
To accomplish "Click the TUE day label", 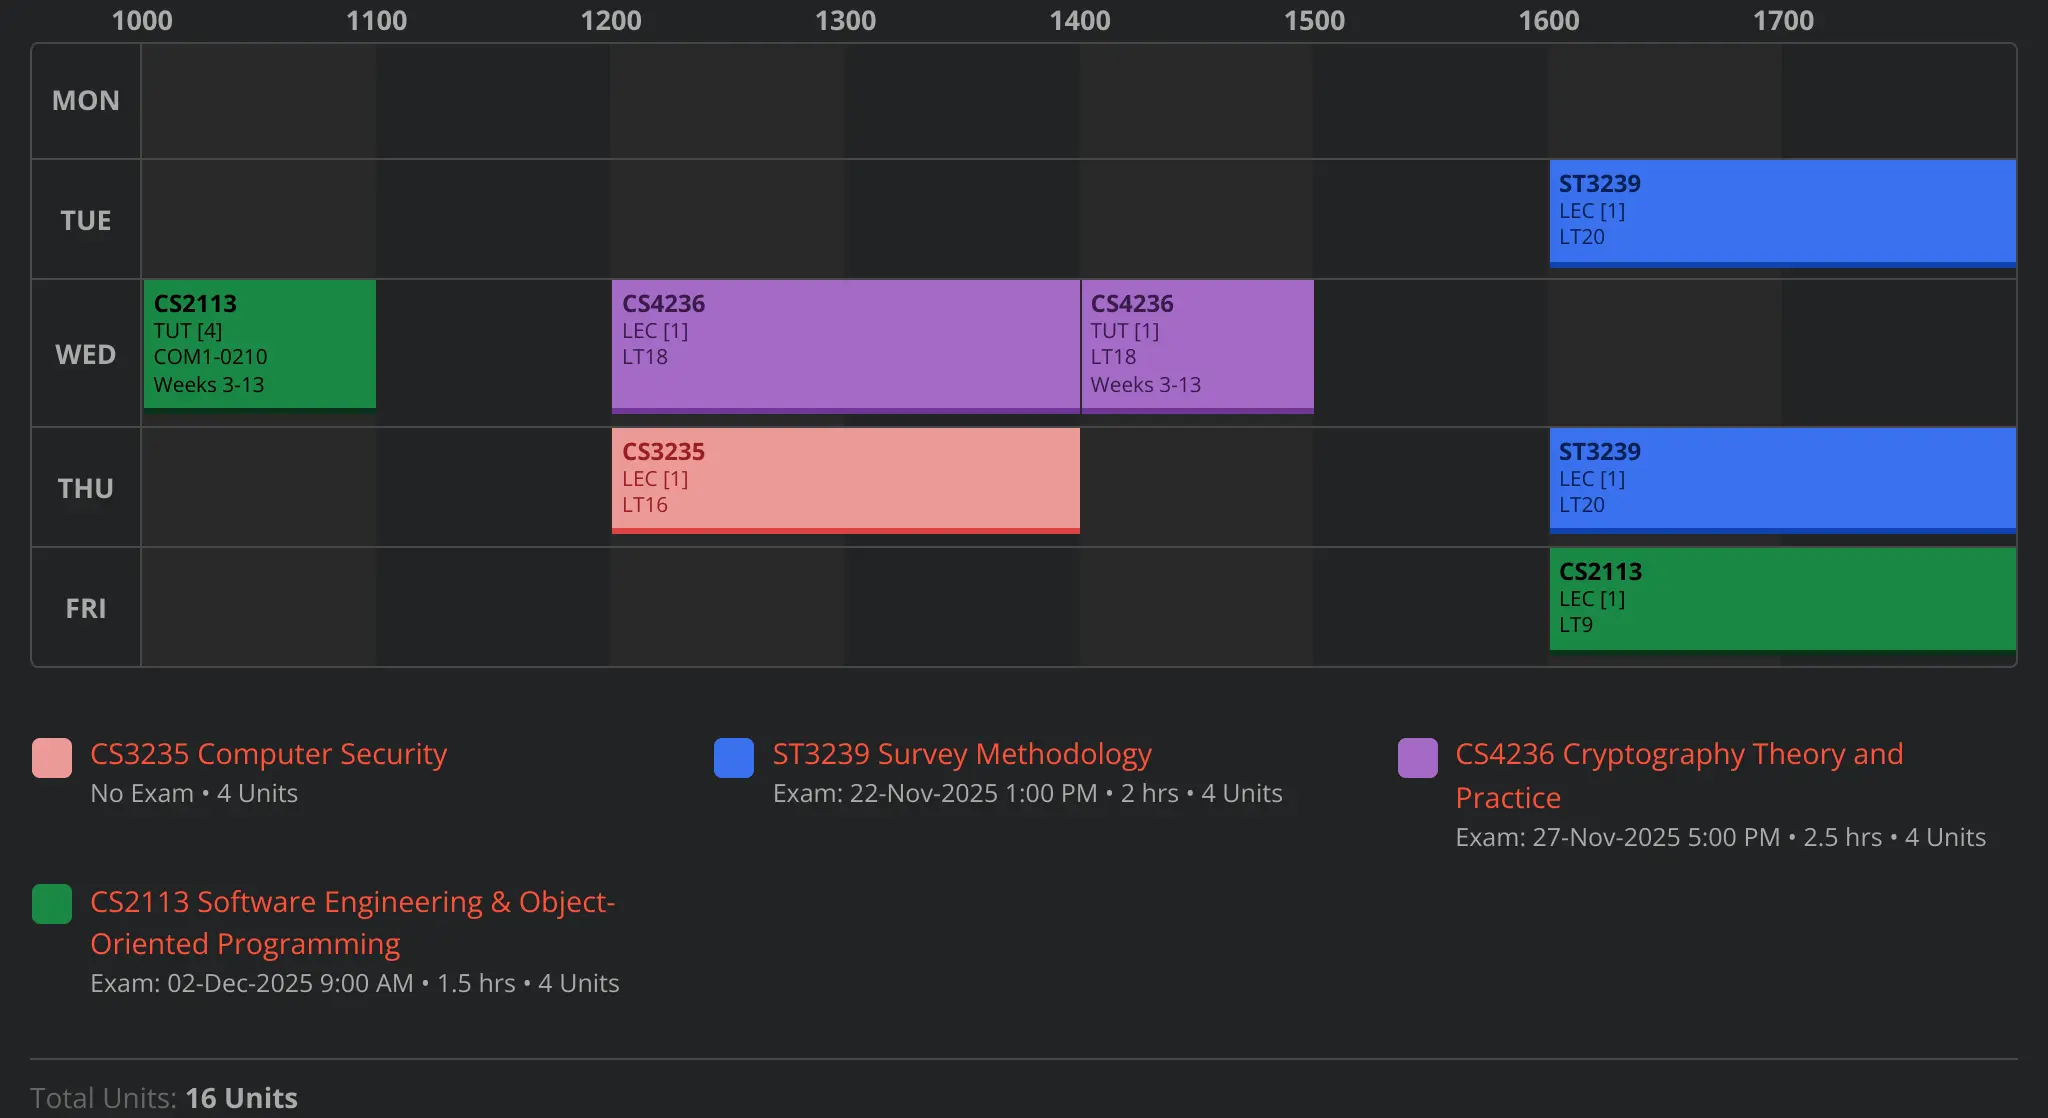I will (86, 220).
